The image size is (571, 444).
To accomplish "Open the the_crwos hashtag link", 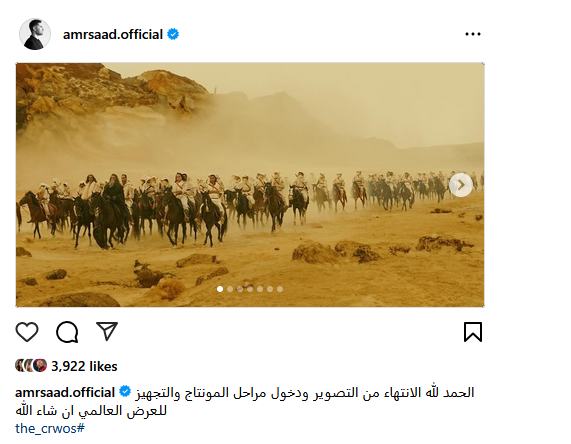I will [50, 428].
